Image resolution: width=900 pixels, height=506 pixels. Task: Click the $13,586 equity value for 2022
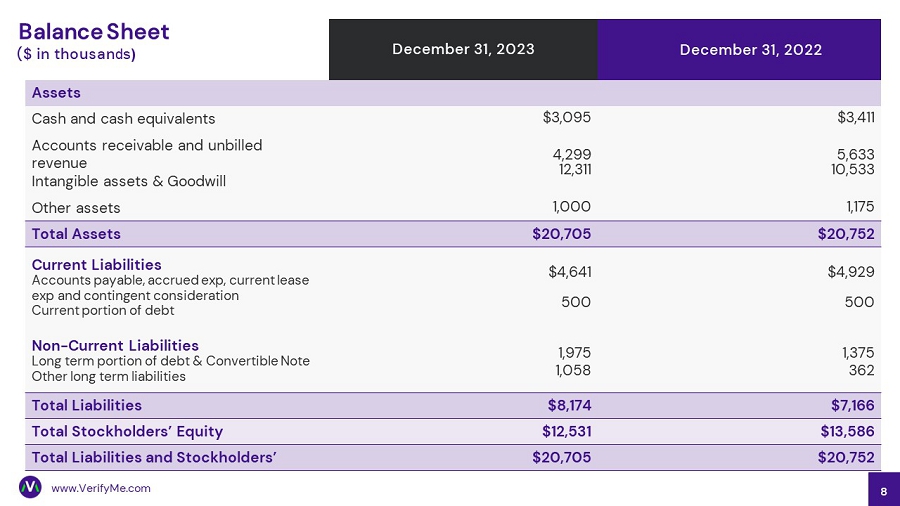tap(846, 431)
